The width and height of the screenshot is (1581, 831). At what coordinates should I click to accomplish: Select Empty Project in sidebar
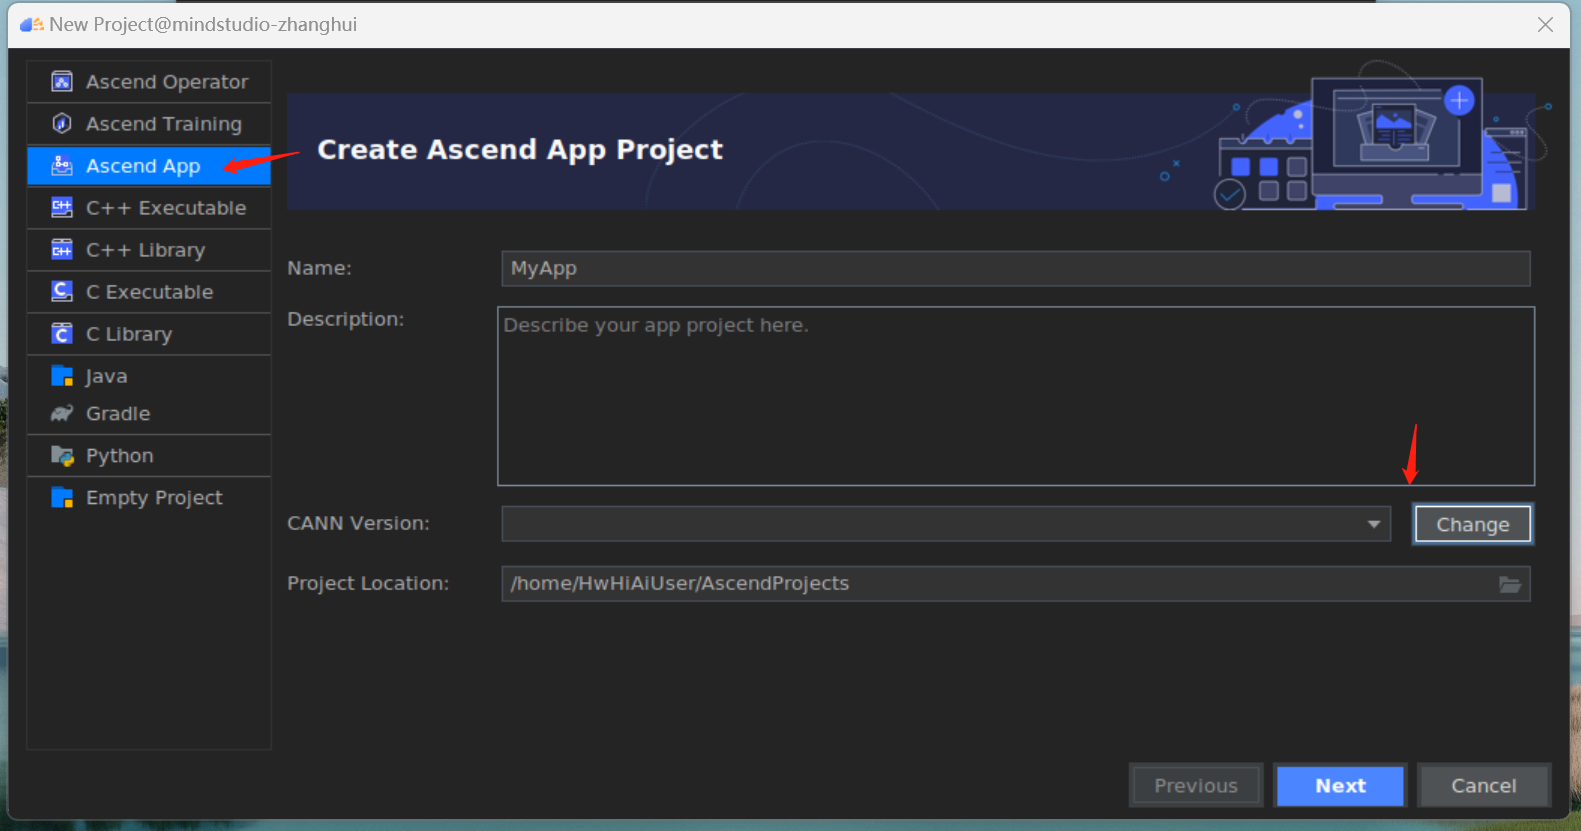coord(154,498)
